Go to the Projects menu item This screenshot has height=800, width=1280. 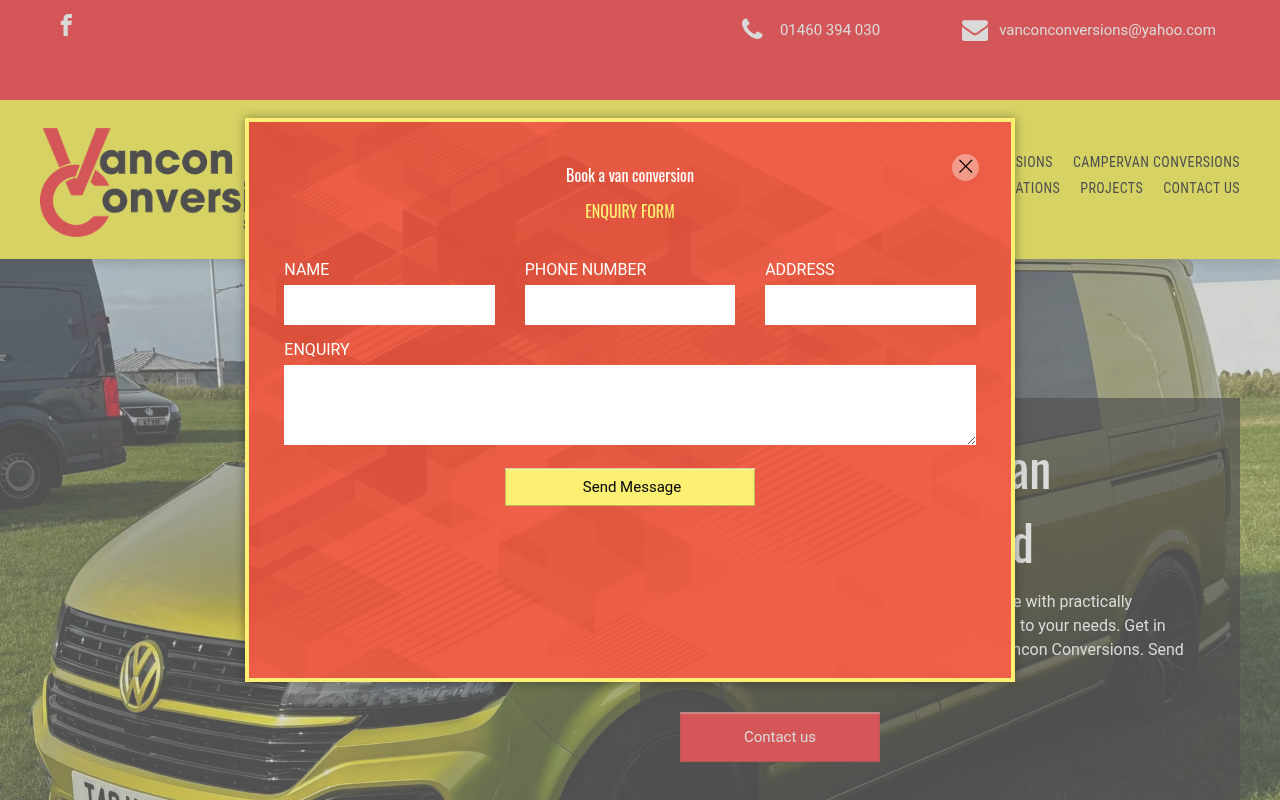click(1111, 188)
